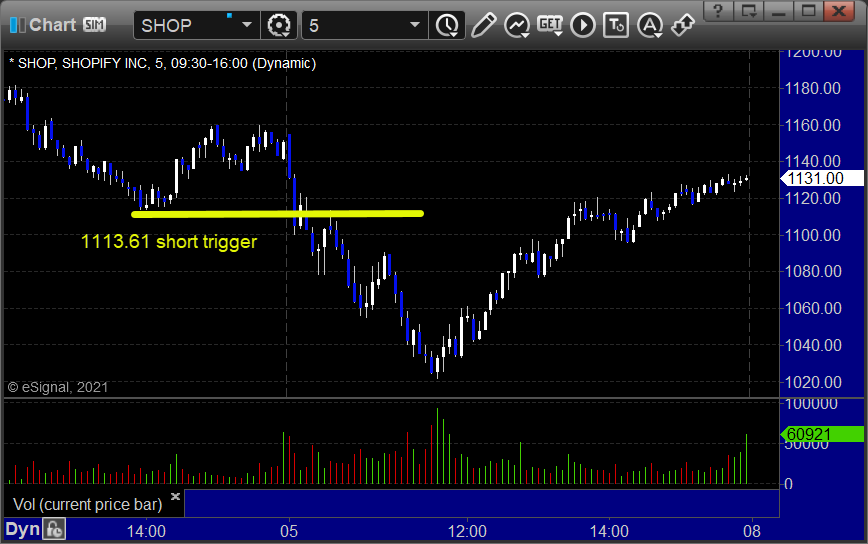Click the 1131.00 current price marker
The image size is (868, 544).
(x=822, y=178)
